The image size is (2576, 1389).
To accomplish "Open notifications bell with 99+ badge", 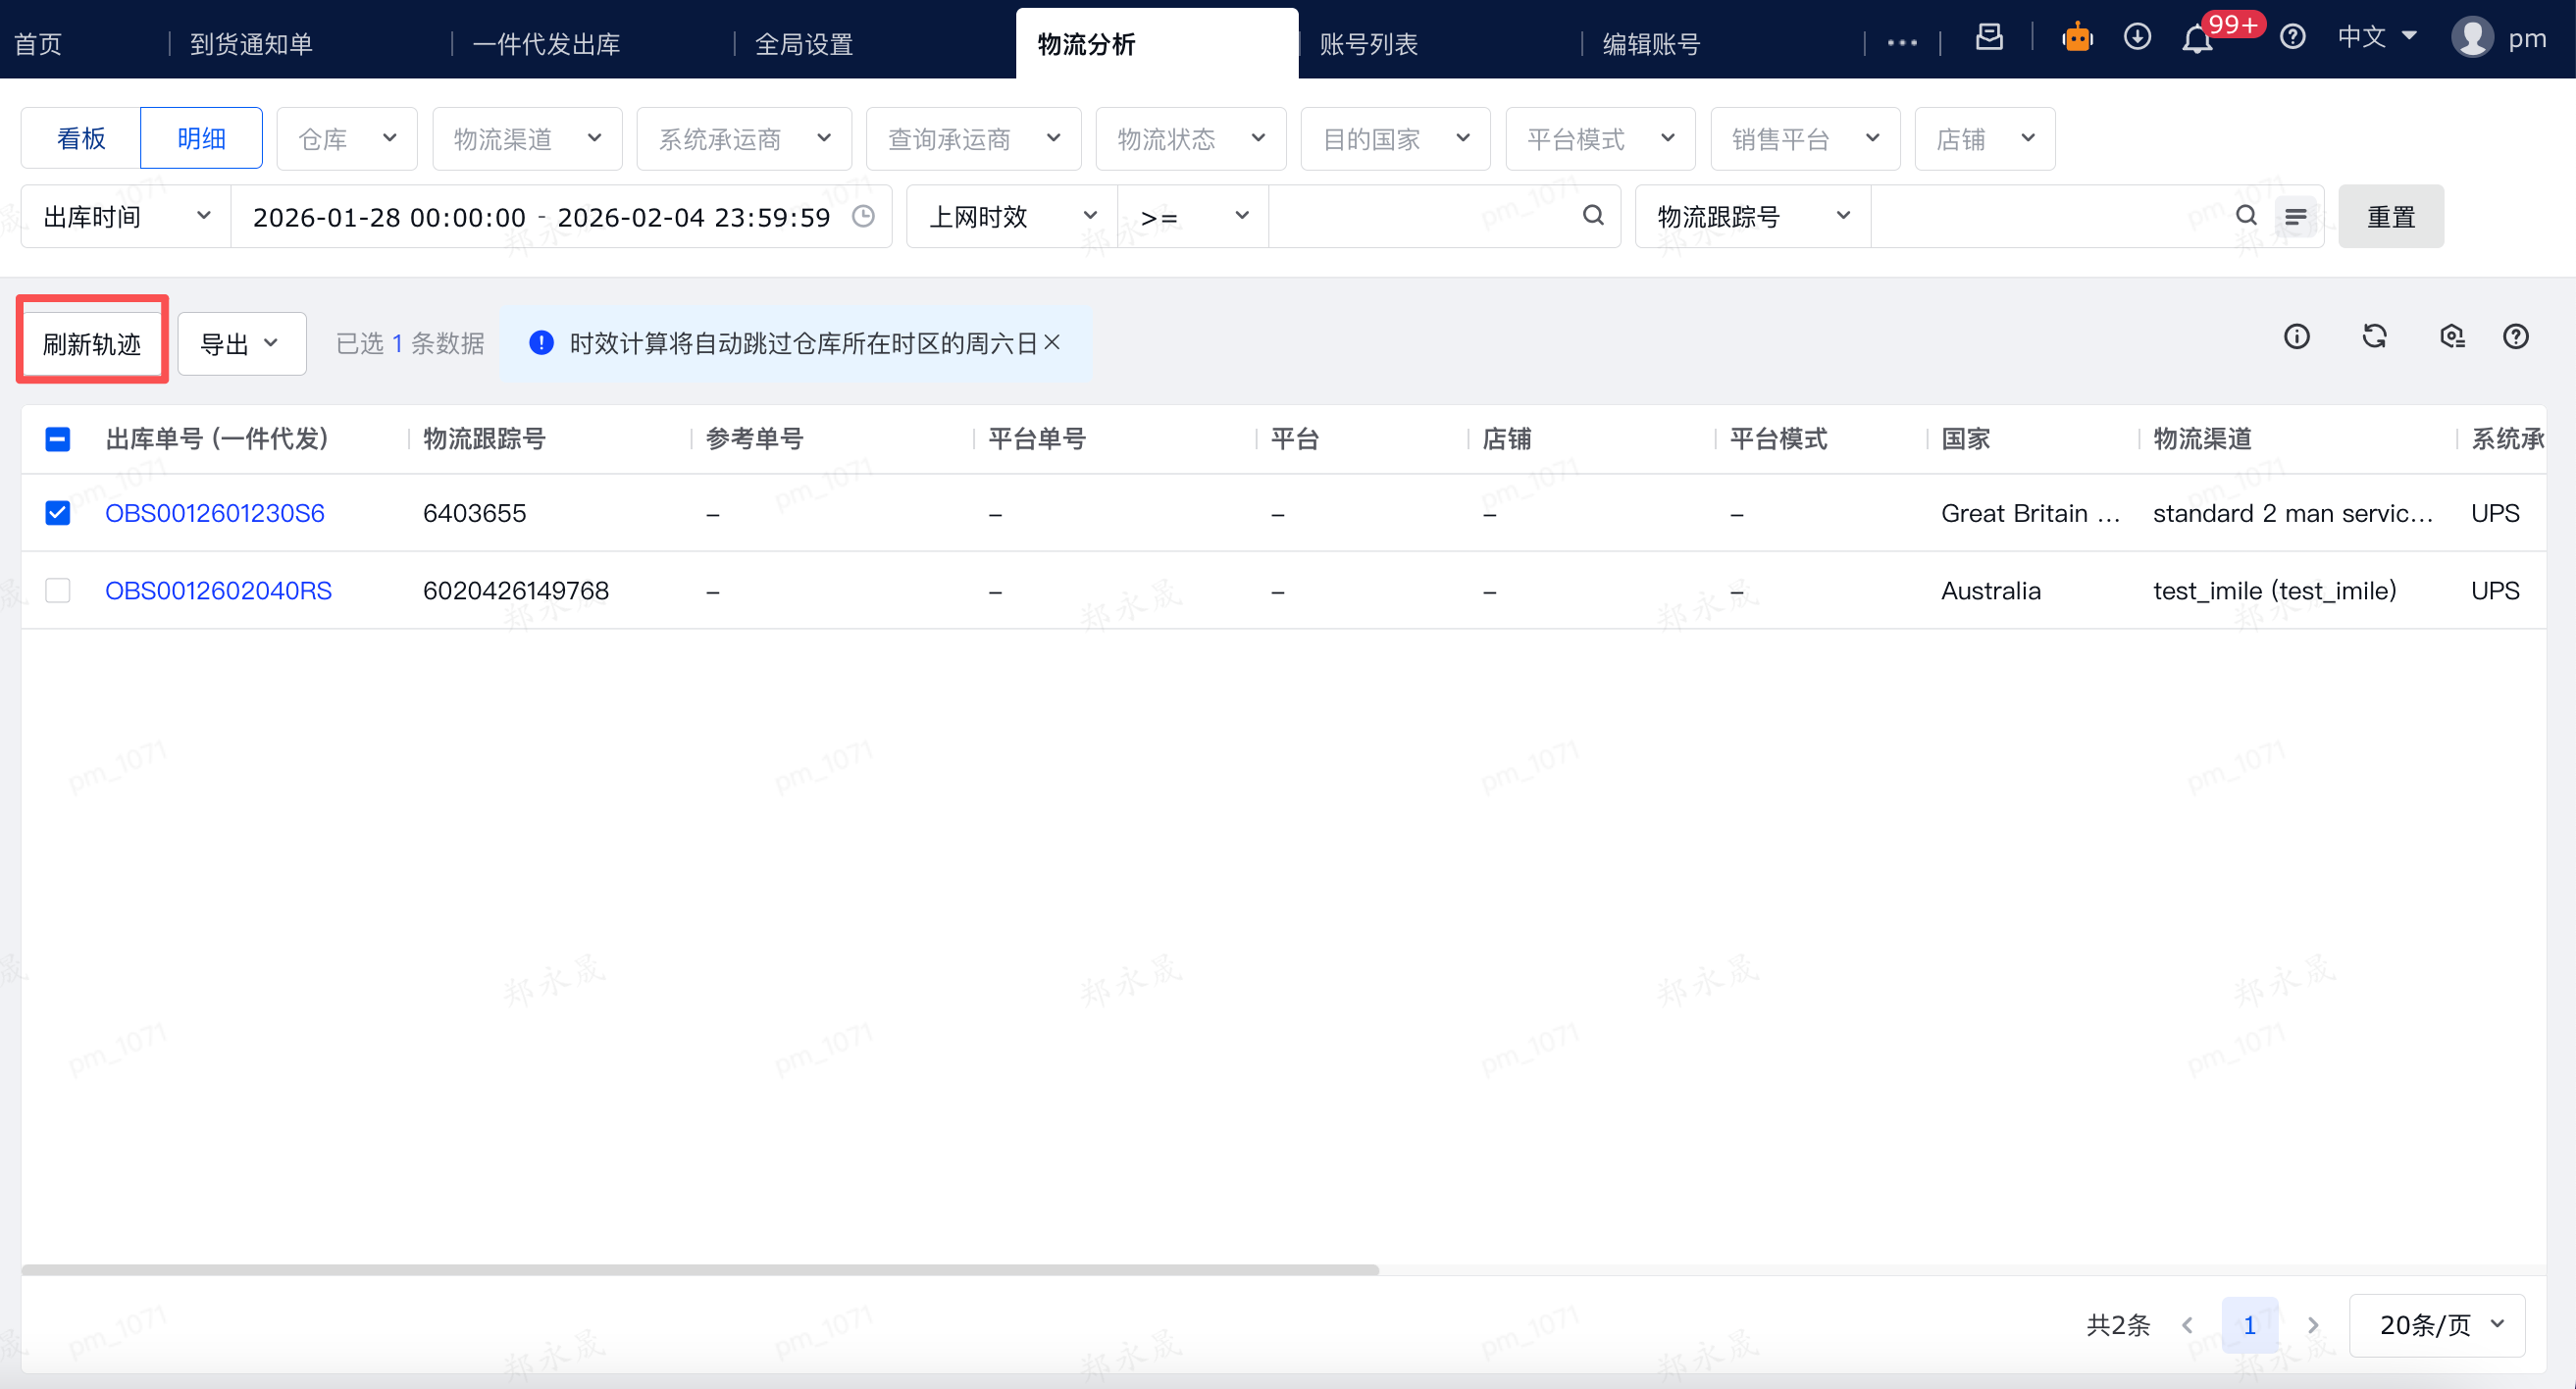I will [2196, 40].
